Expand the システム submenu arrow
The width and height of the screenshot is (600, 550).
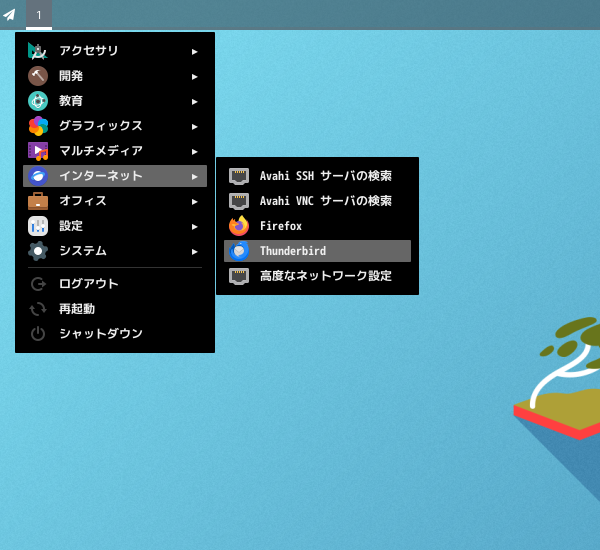click(195, 252)
